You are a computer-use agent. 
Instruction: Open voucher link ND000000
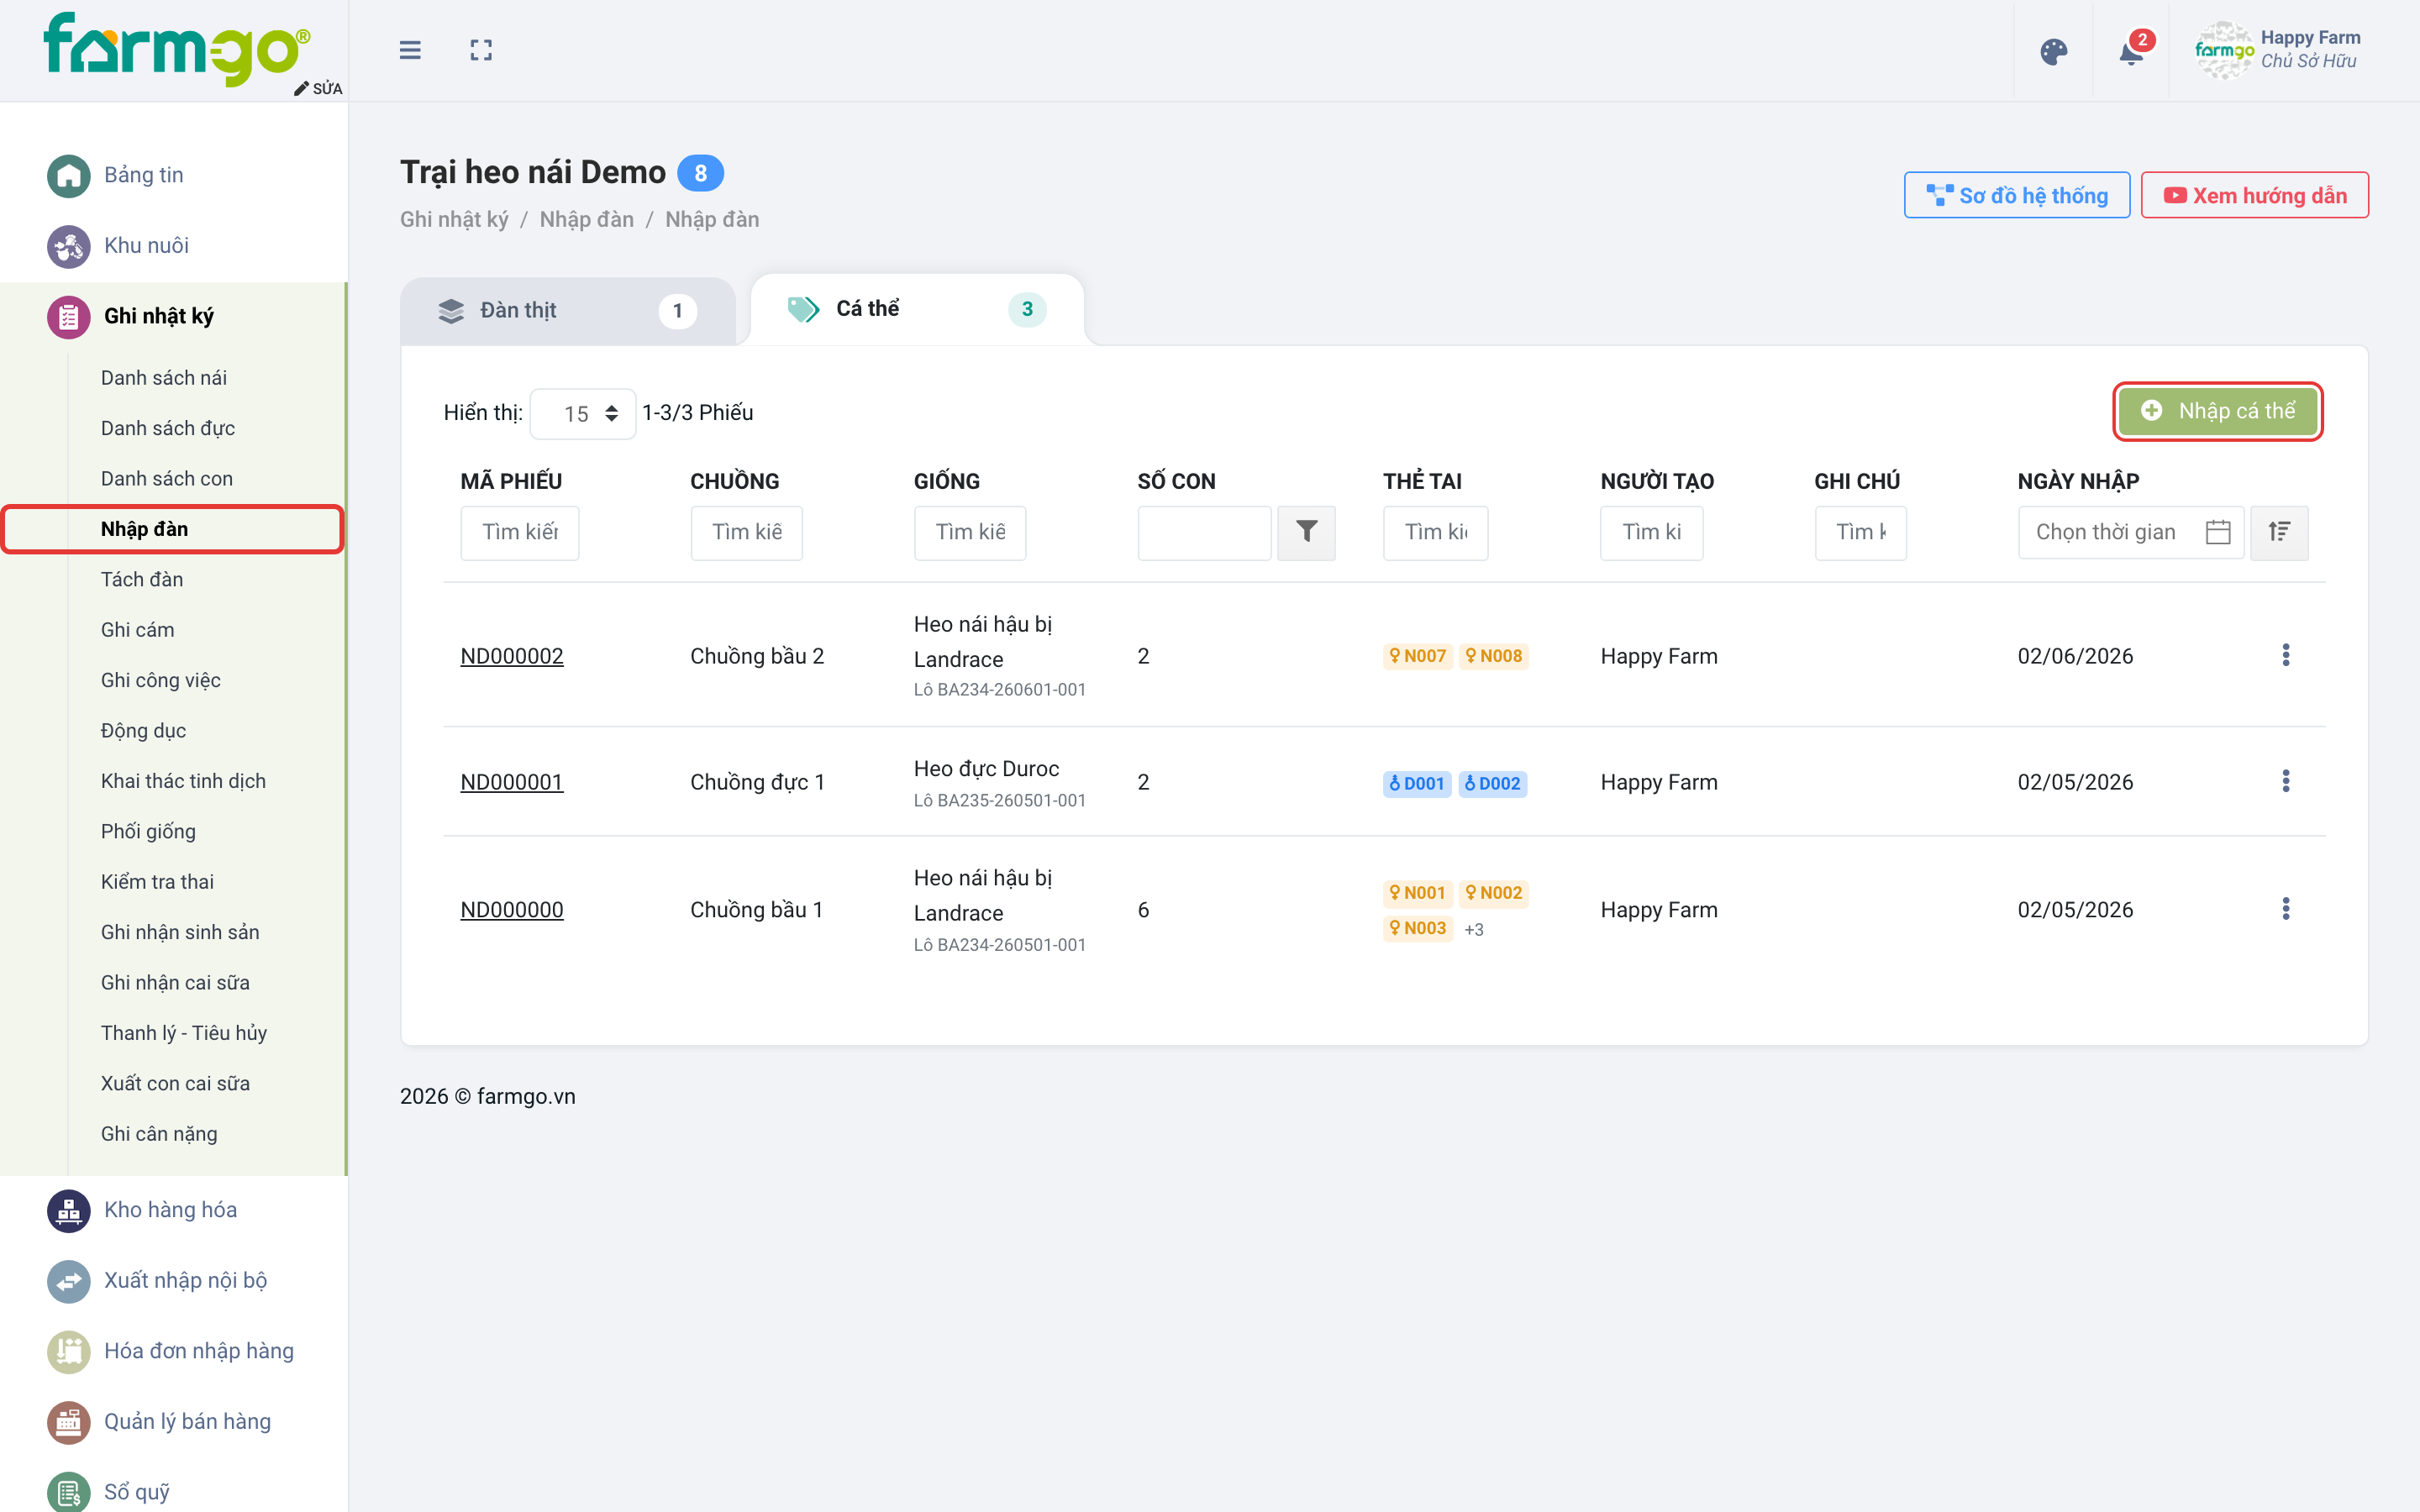pos(511,910)
